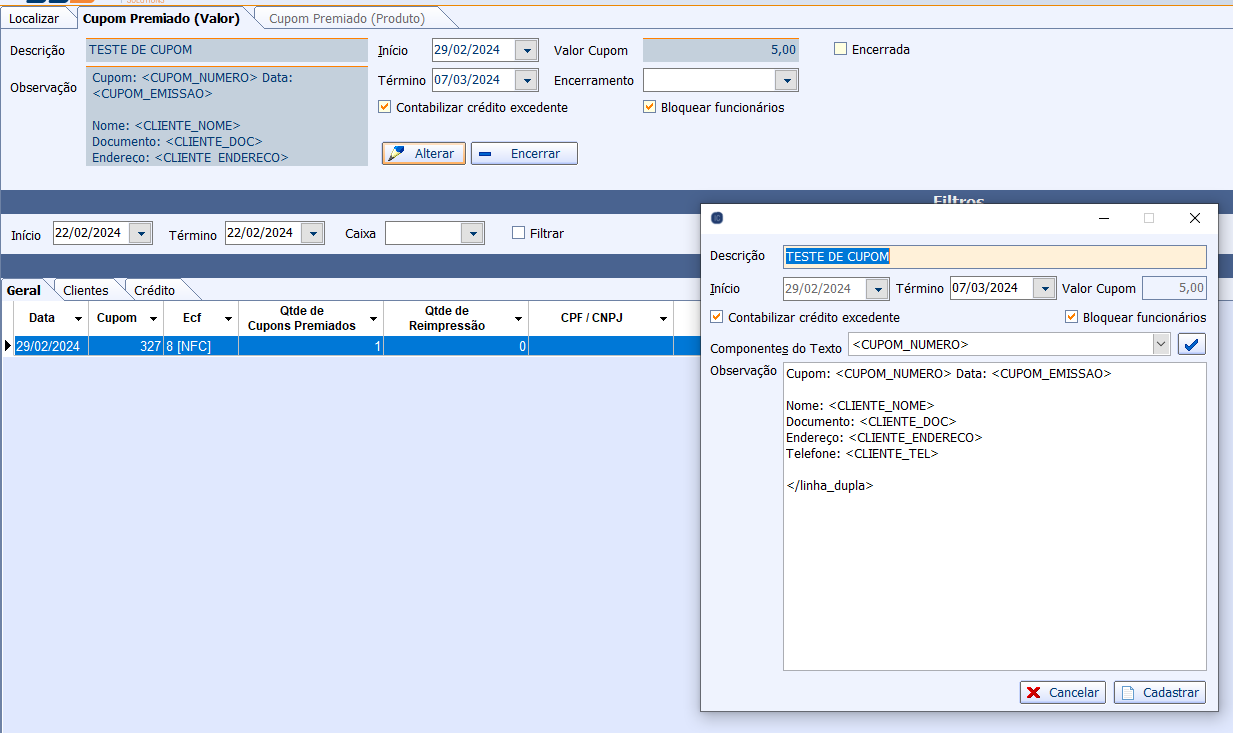Toggle Contabilizar crédito excedente in dialog
This screenshot has height=733, width=1233.
717,317
